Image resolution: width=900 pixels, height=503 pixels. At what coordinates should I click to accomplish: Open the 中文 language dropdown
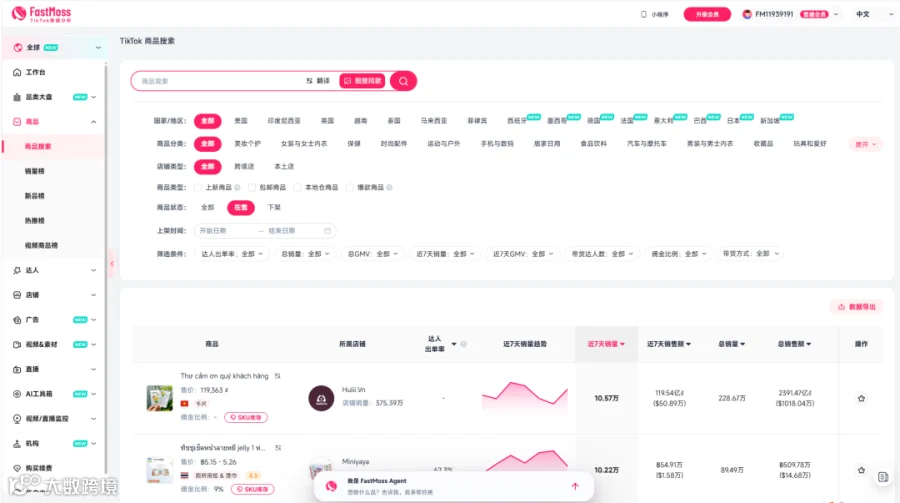(x=875, y=14)
